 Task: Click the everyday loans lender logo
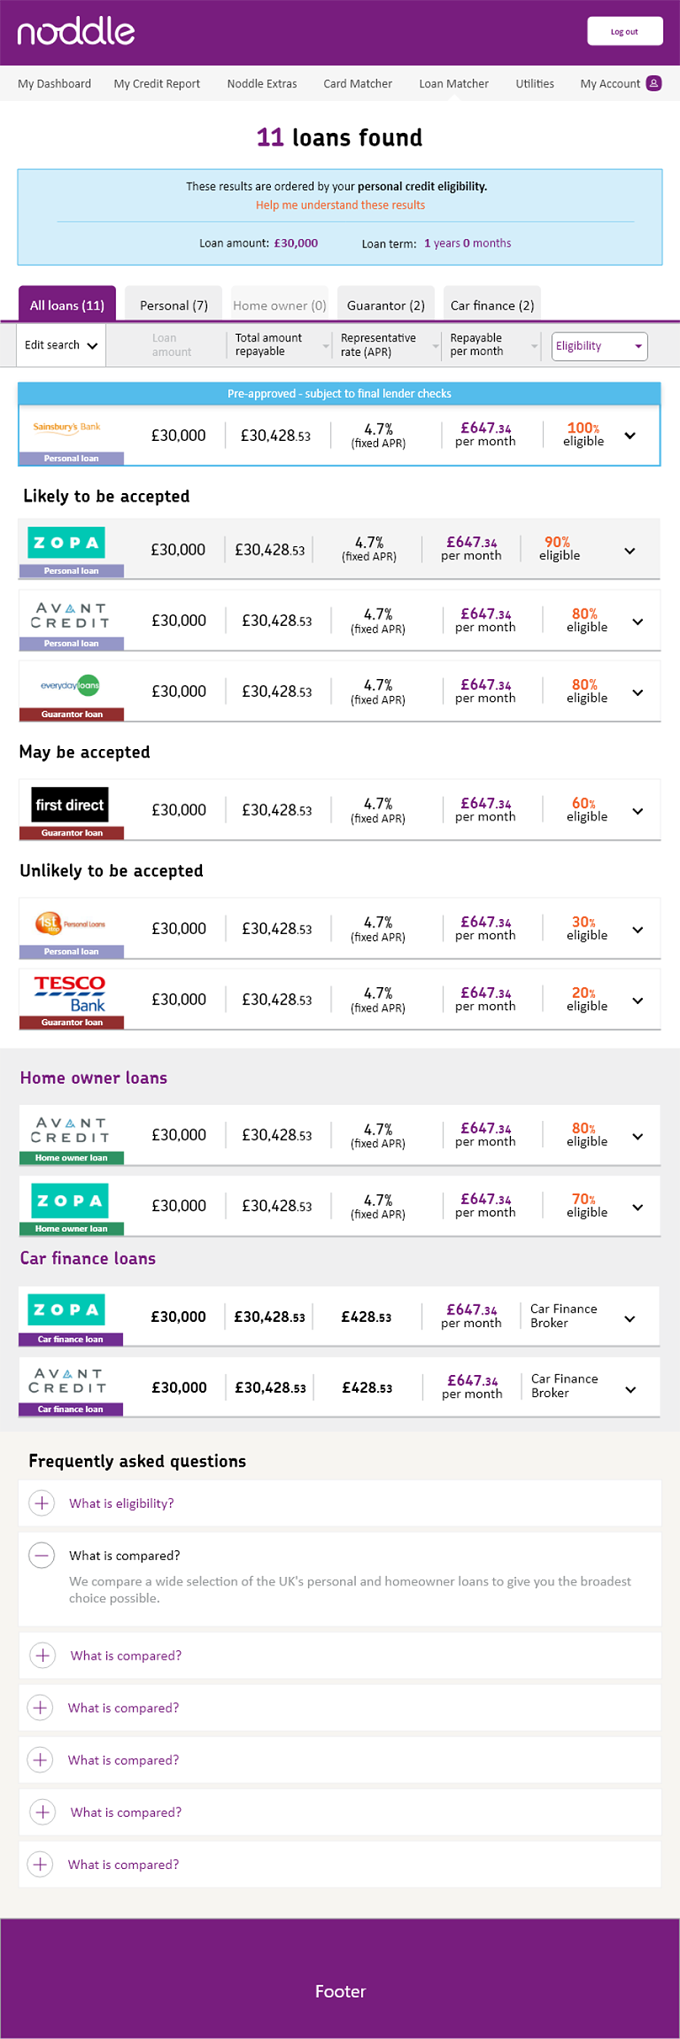[x=70, y=686]
